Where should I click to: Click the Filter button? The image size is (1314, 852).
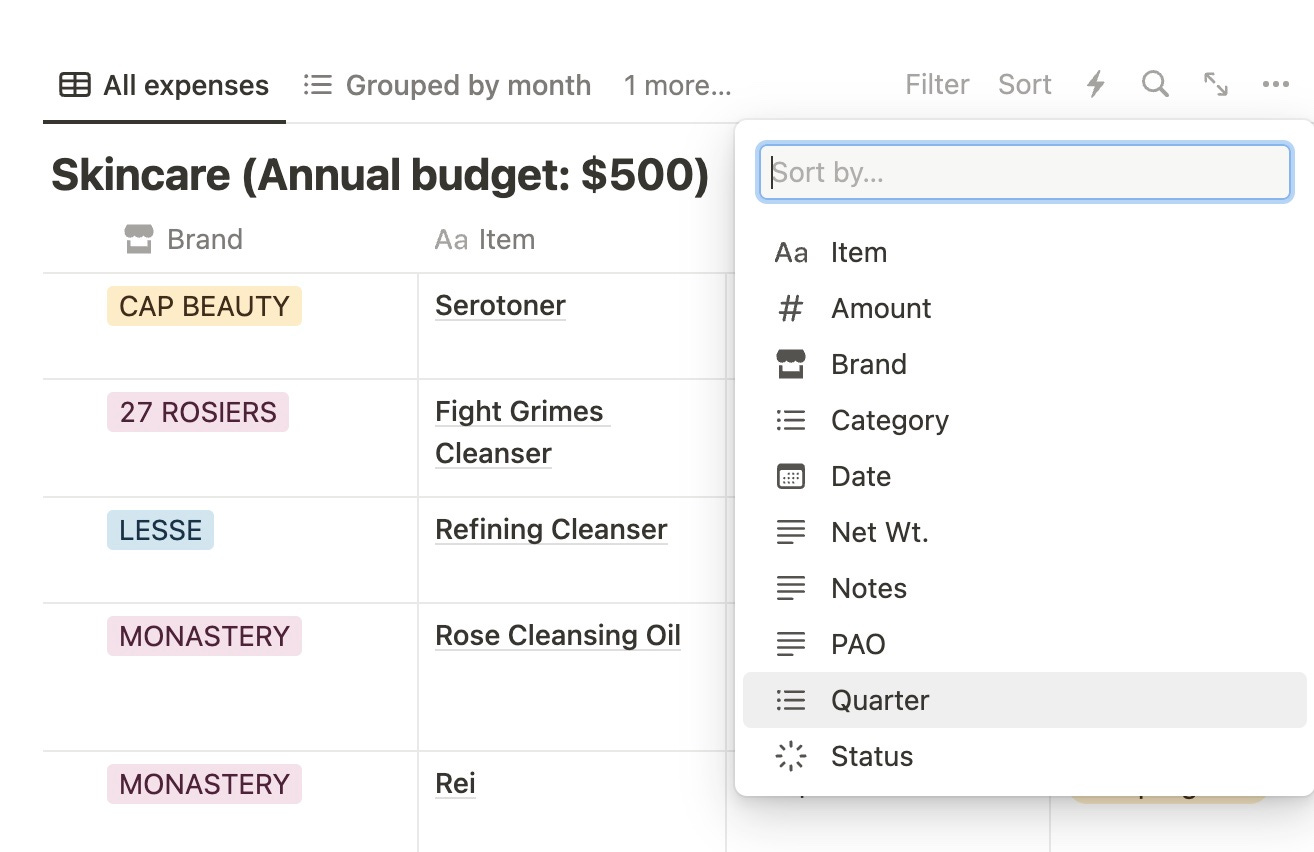(937, 85)
